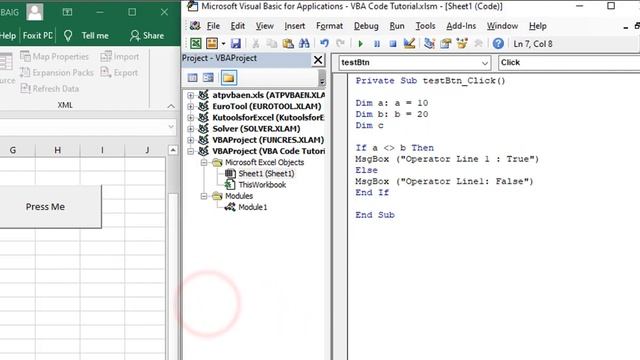Expand KutoolsforExcel project node

pyautogui.click(x=191, y=118)
